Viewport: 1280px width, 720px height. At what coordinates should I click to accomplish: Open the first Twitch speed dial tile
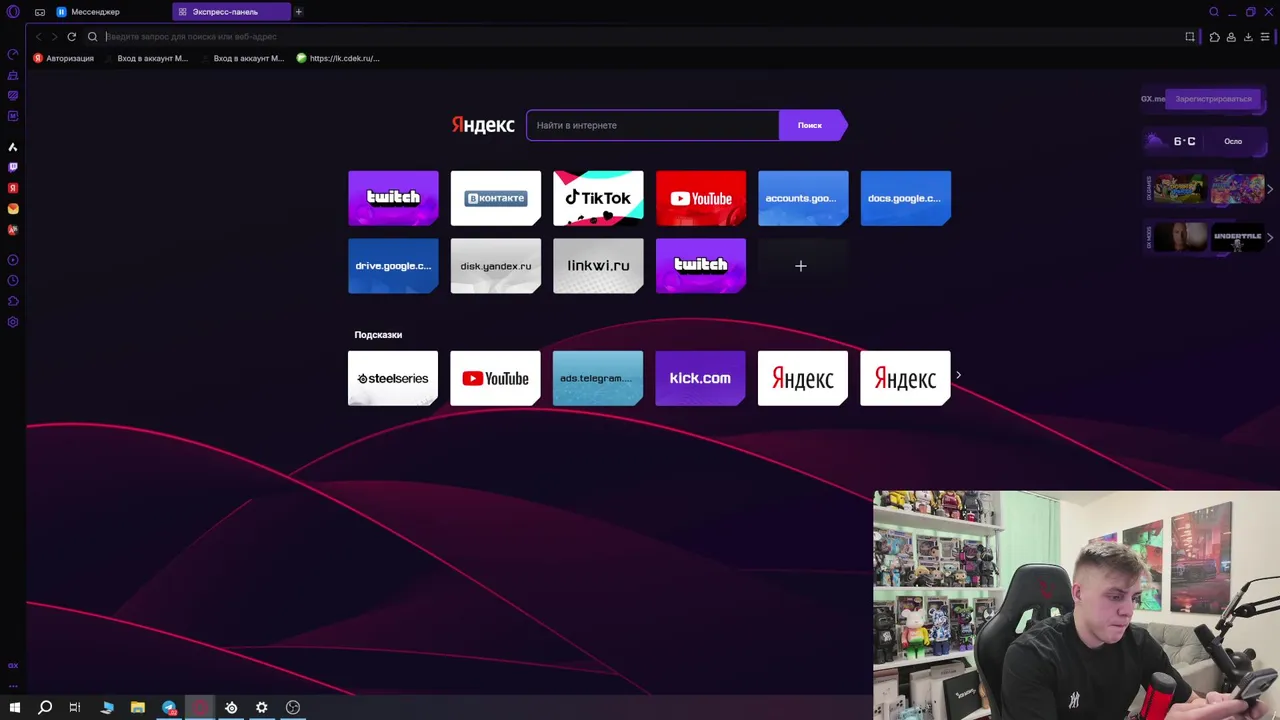tap(393, 198)
